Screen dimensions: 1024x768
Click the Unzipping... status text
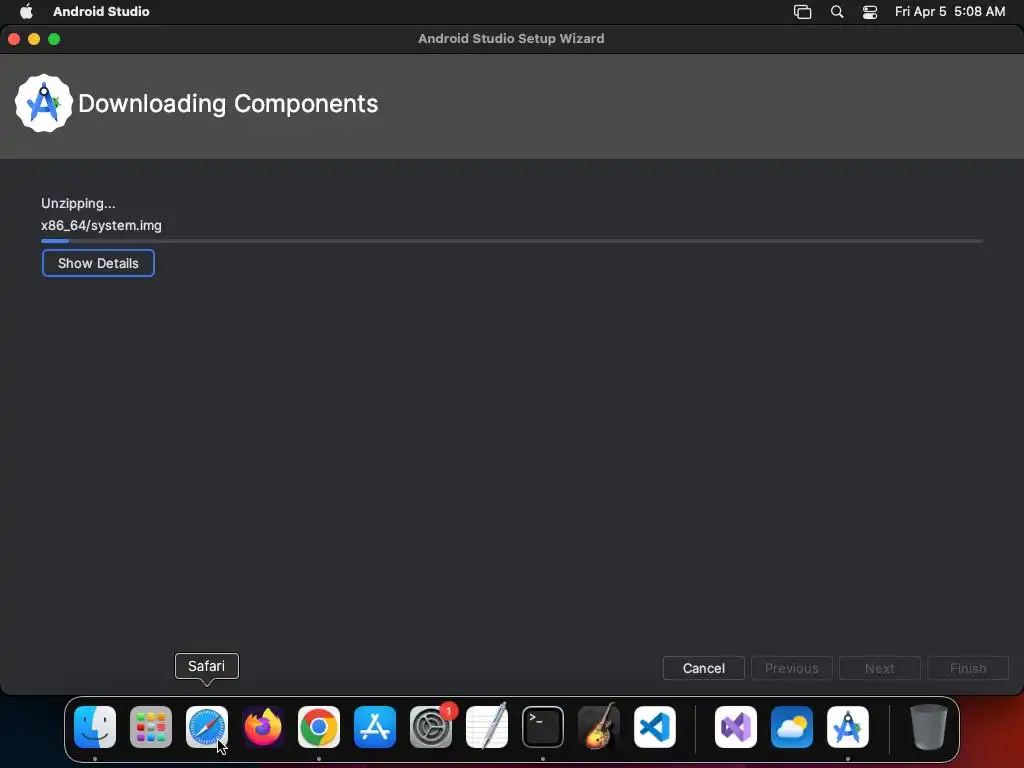click(x=78, y=203)
